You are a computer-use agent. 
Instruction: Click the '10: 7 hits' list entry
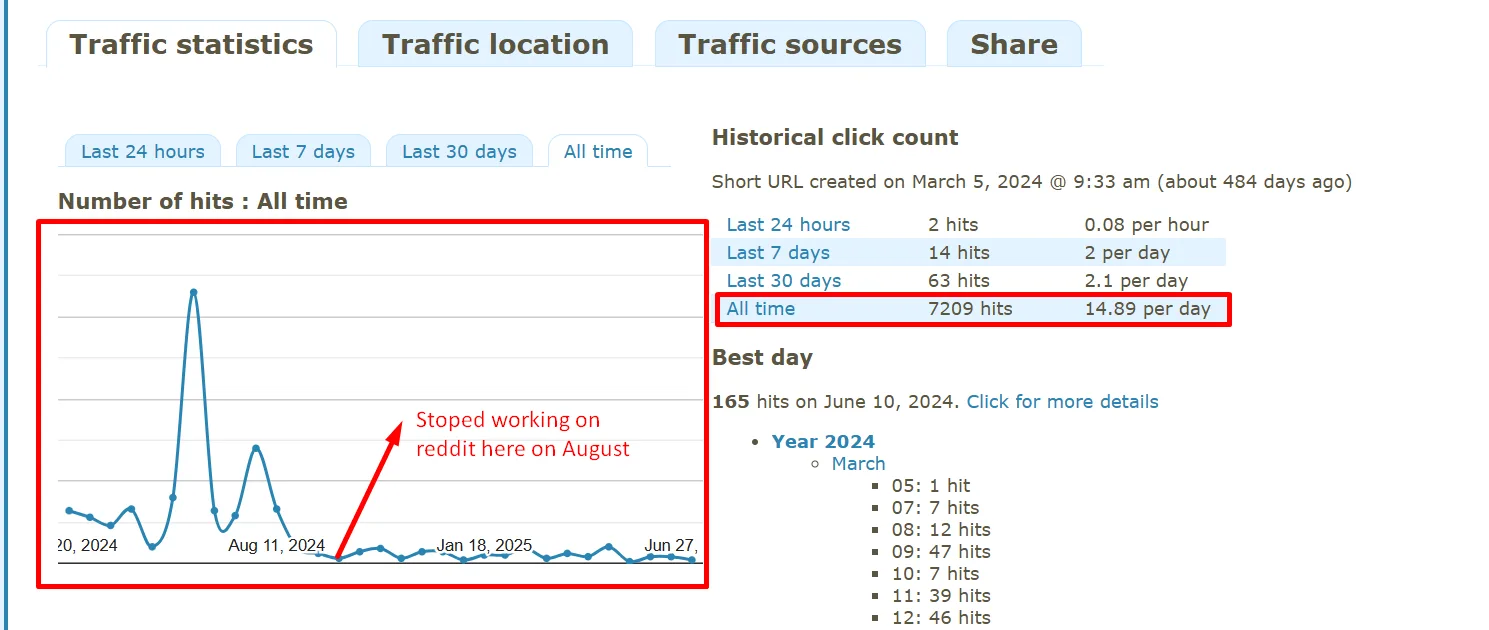click(x=935, y=574)
